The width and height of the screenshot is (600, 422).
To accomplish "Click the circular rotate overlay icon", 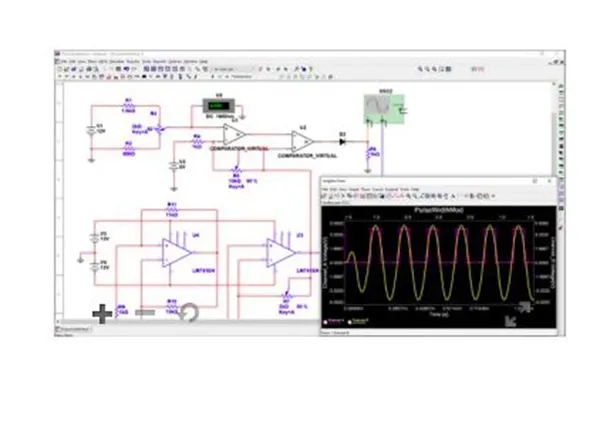I will 189,313.
